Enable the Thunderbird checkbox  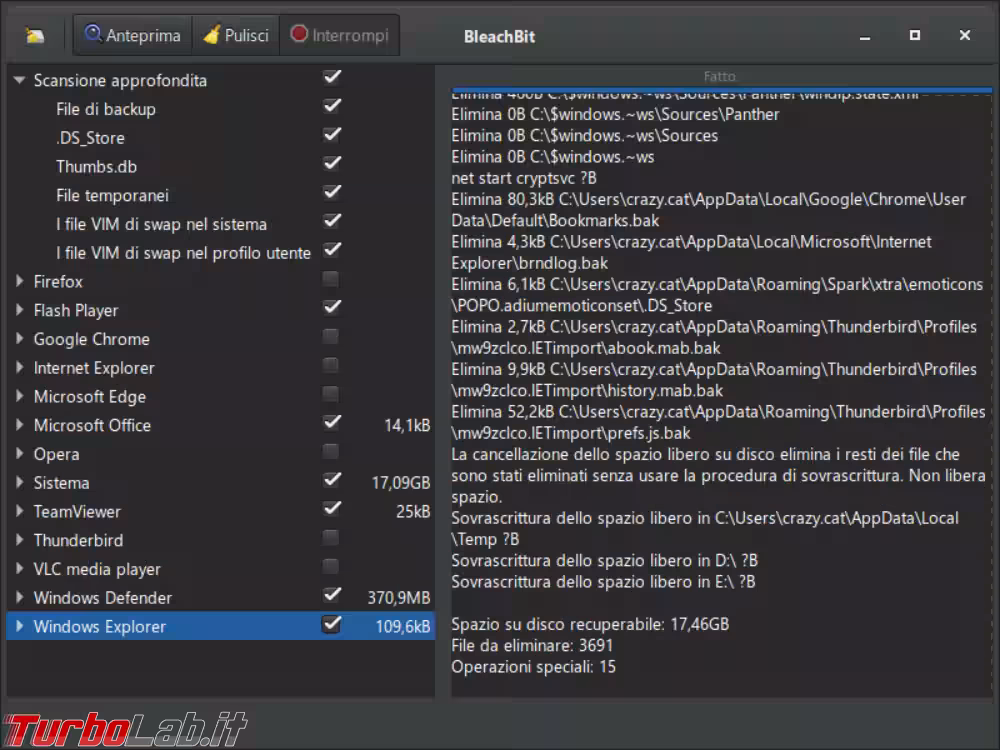(330, 538)
